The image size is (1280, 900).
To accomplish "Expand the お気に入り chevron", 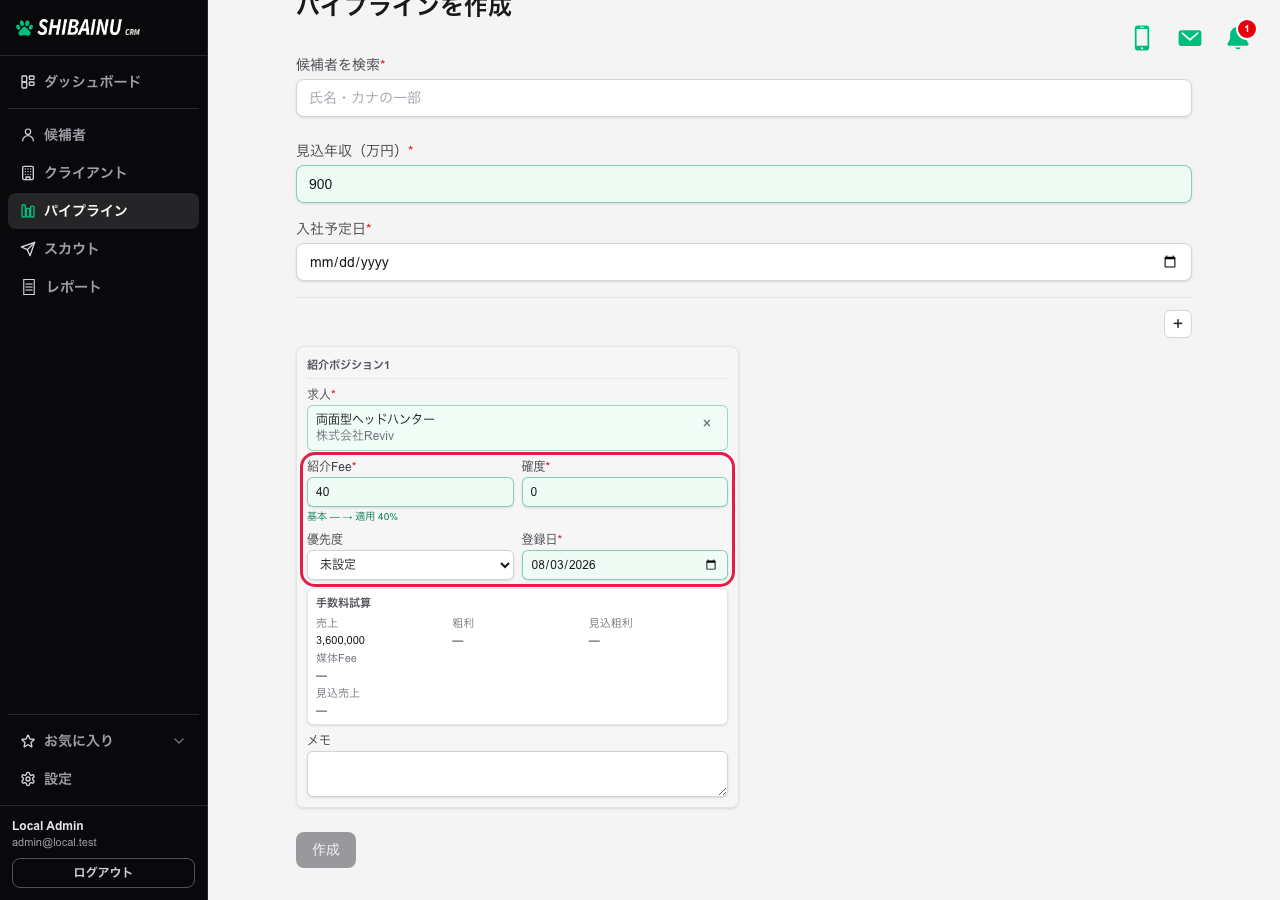I will pos(180,741).
